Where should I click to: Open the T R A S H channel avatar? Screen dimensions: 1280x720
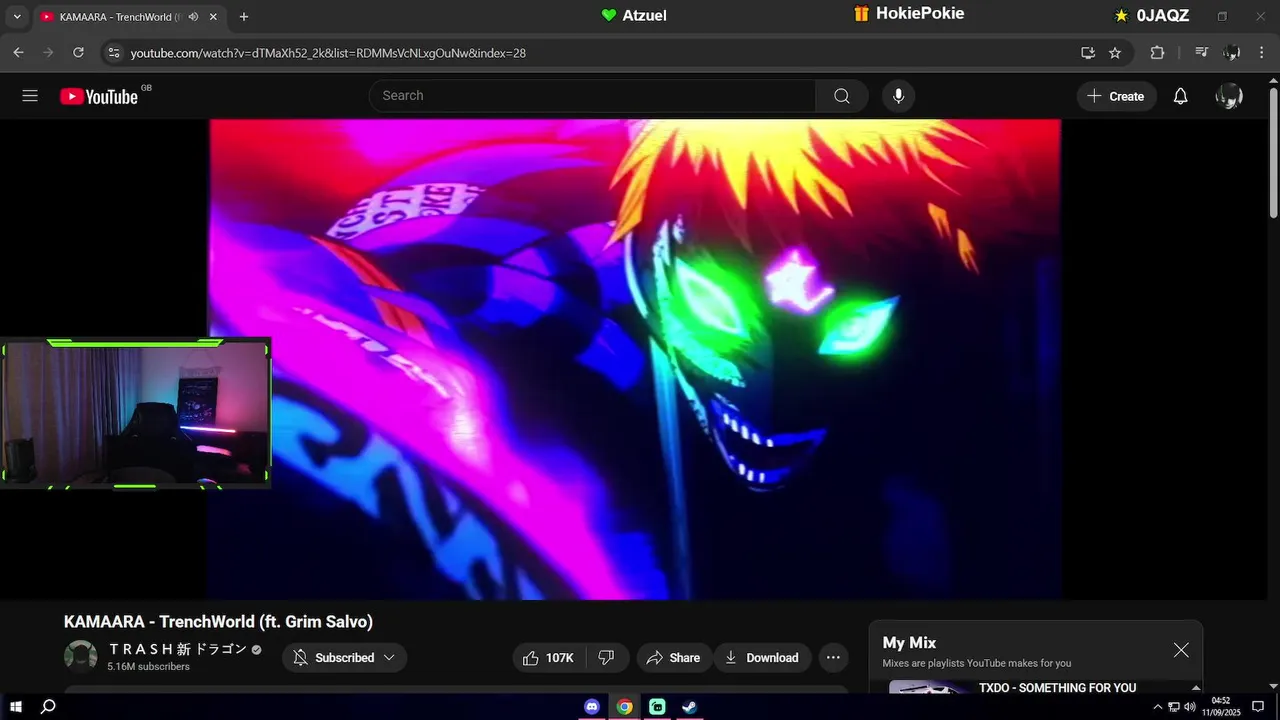(x=81, y=656)
